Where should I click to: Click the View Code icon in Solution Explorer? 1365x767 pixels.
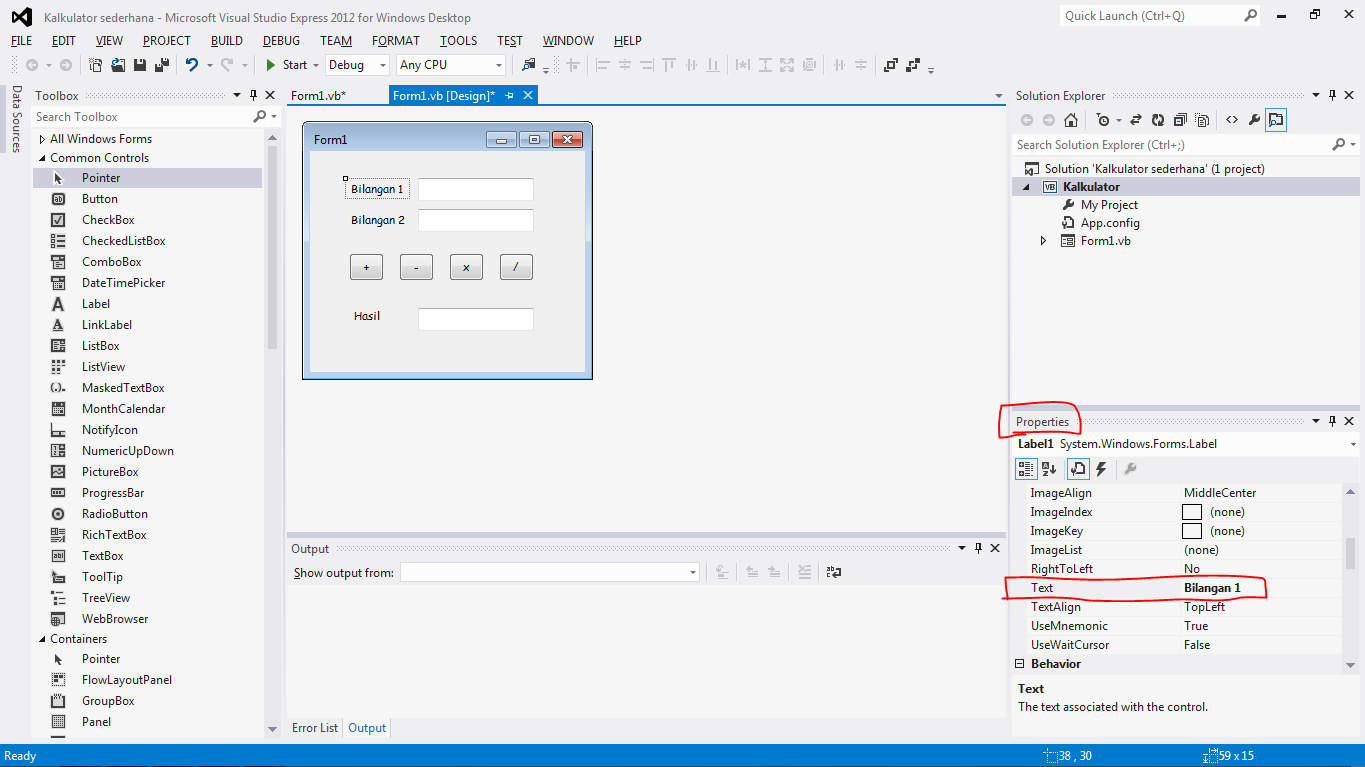tap(1232, 119)
